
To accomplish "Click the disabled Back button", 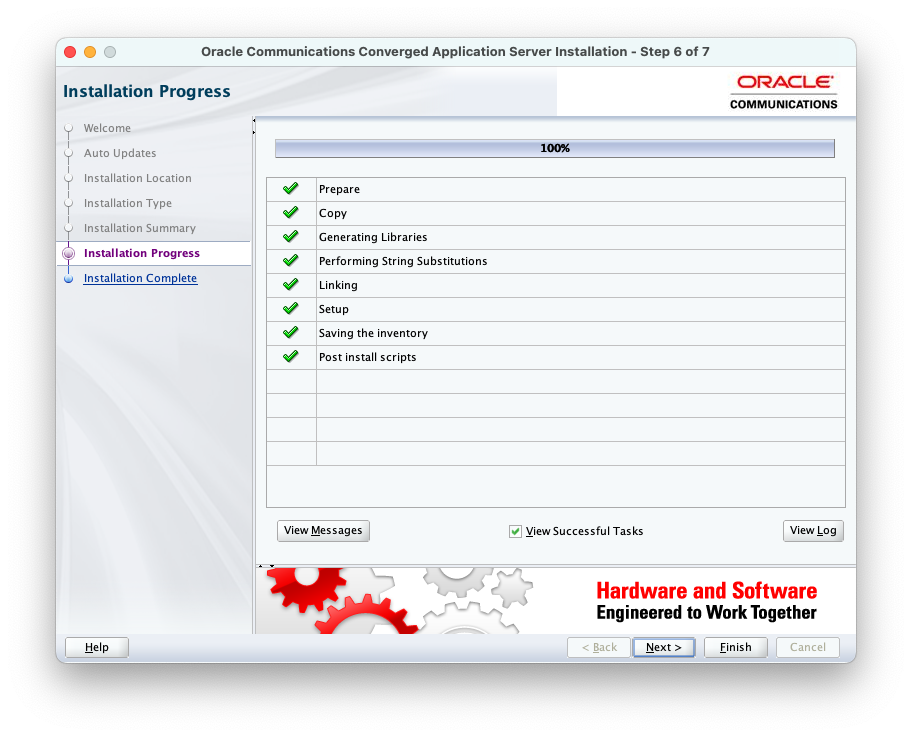I will (599, 647).
